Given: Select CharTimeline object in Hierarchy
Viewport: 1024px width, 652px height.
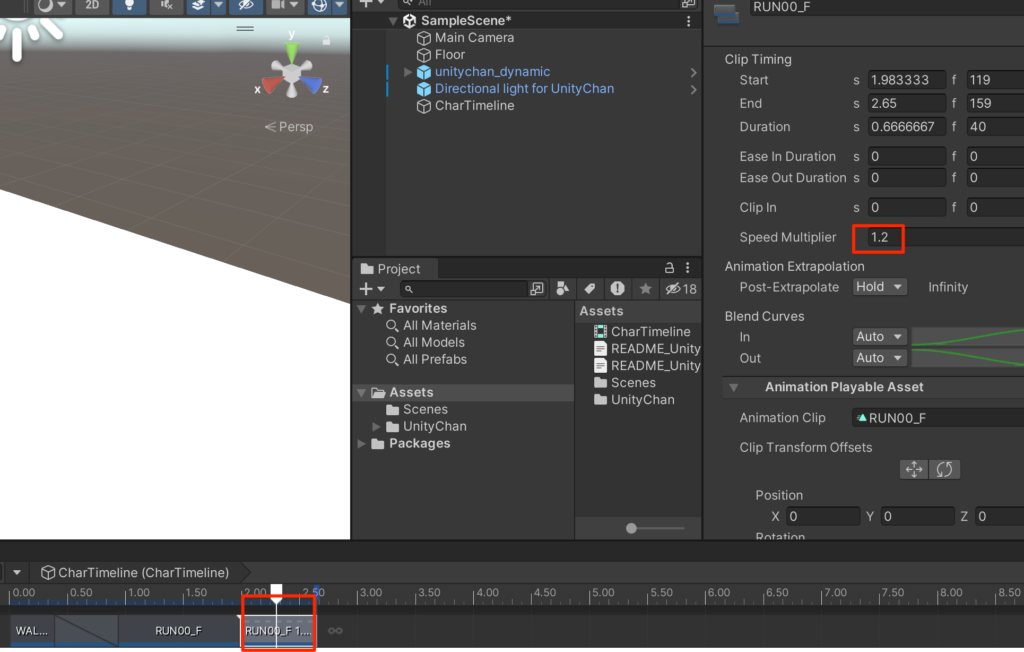Looking at the screenshot, I should point(474,106).
